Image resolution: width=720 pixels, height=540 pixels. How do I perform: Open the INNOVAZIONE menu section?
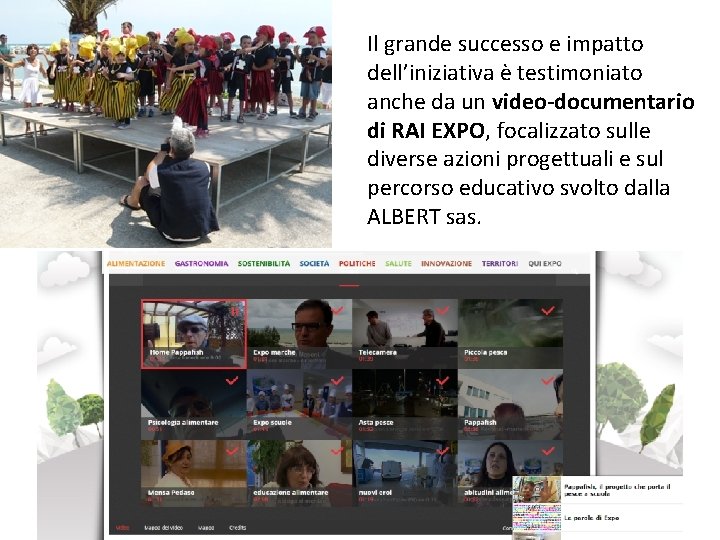pos(446,264)
